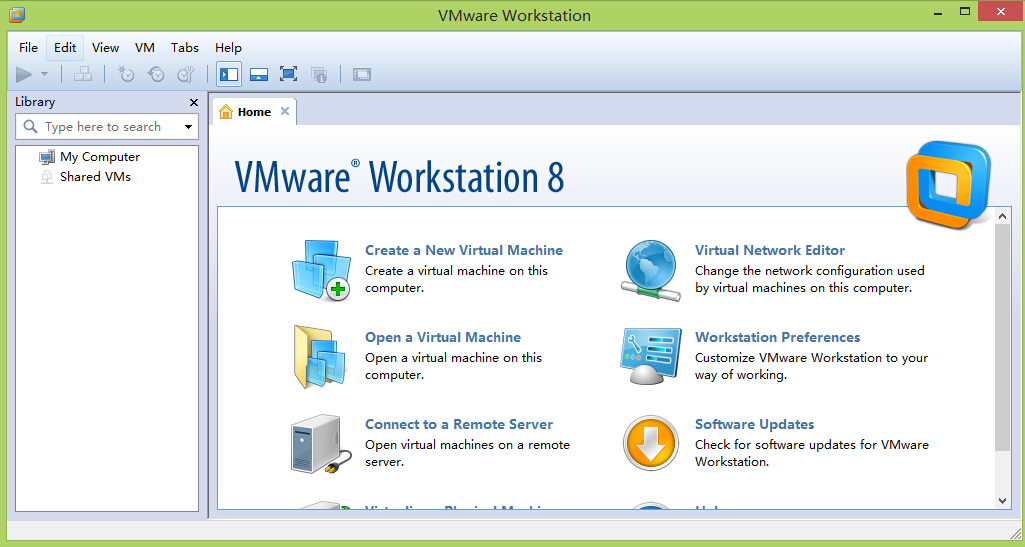The image size is (1025, 547).
Task: Open the VM menu
Action: click(144, 48)
